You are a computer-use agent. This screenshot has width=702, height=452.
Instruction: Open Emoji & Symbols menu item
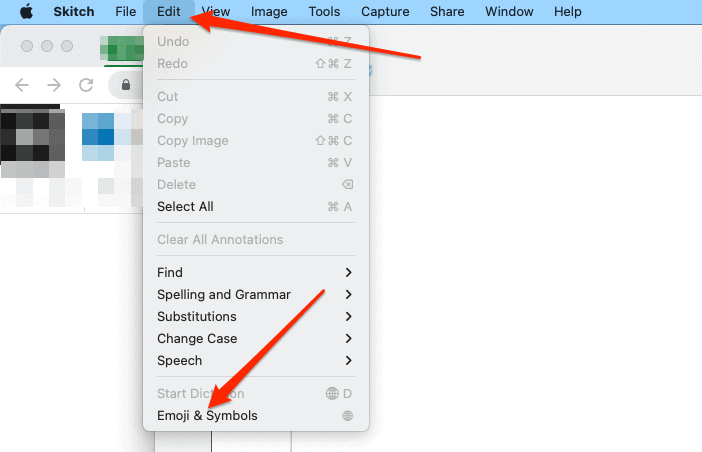click(207, 416)
